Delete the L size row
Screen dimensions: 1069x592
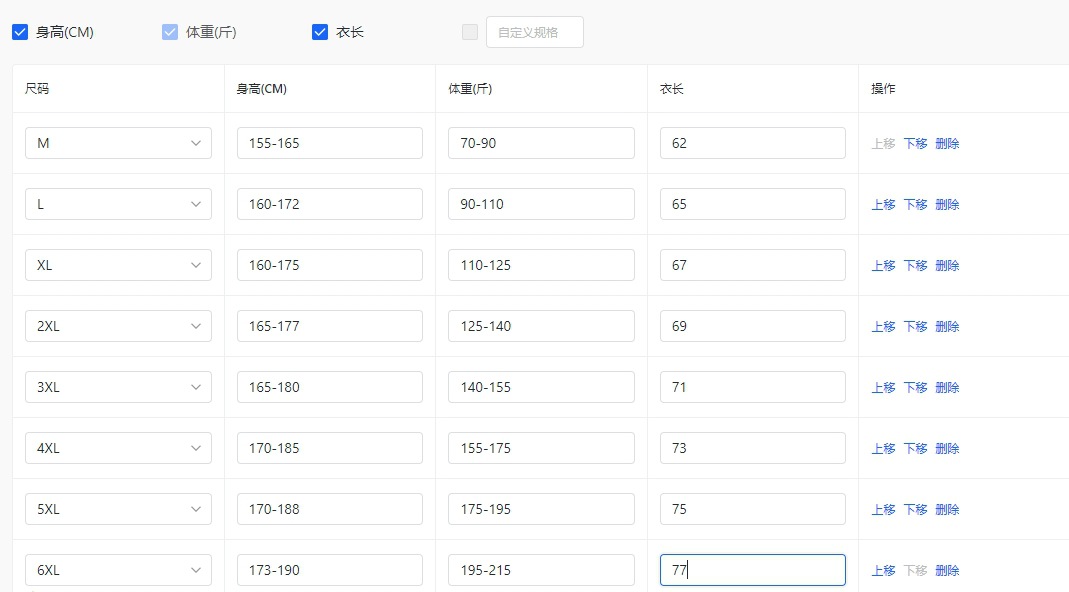(947, 204)
